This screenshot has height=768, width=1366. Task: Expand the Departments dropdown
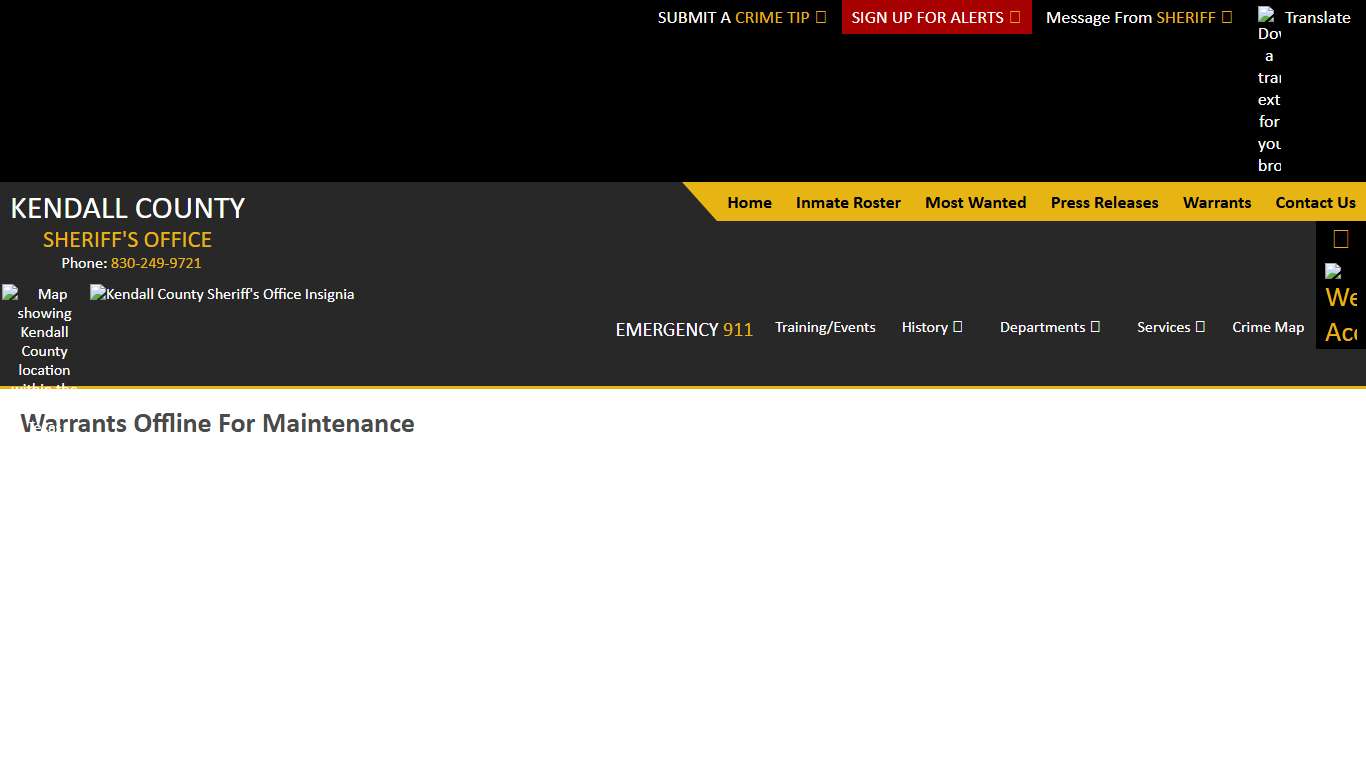pos(1049,327)
